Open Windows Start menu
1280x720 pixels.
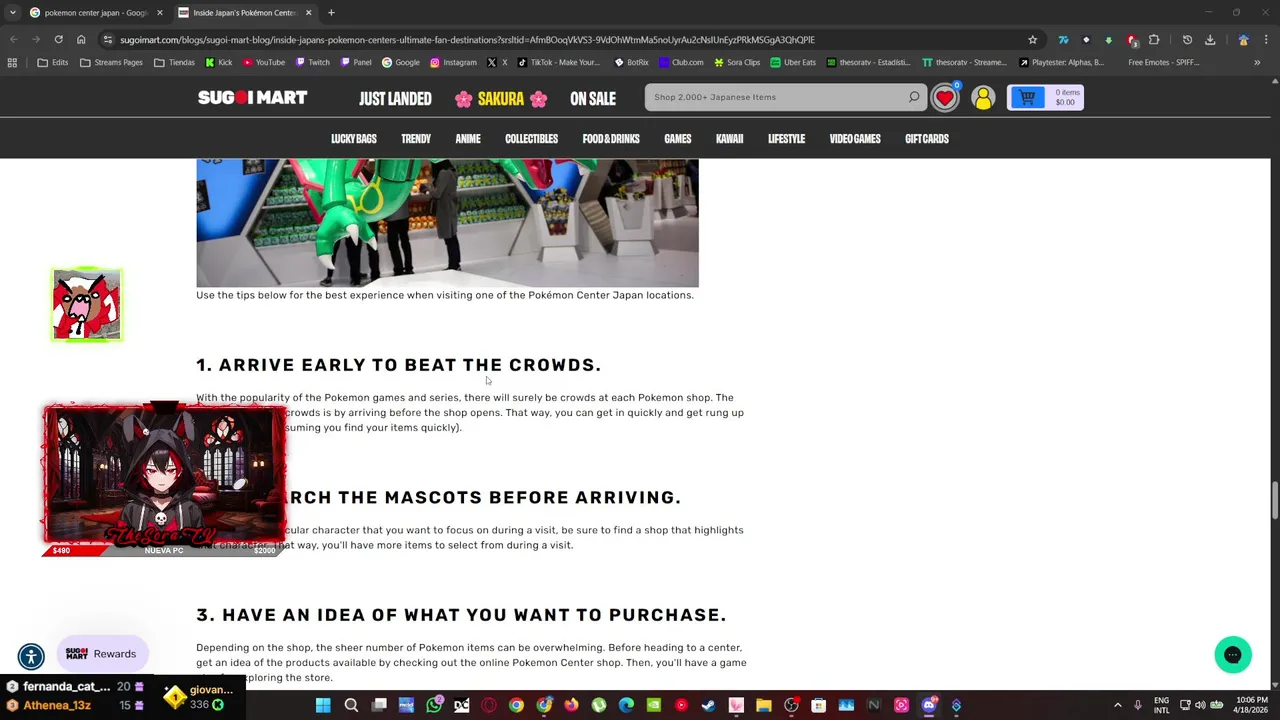(x=323, y=706)
